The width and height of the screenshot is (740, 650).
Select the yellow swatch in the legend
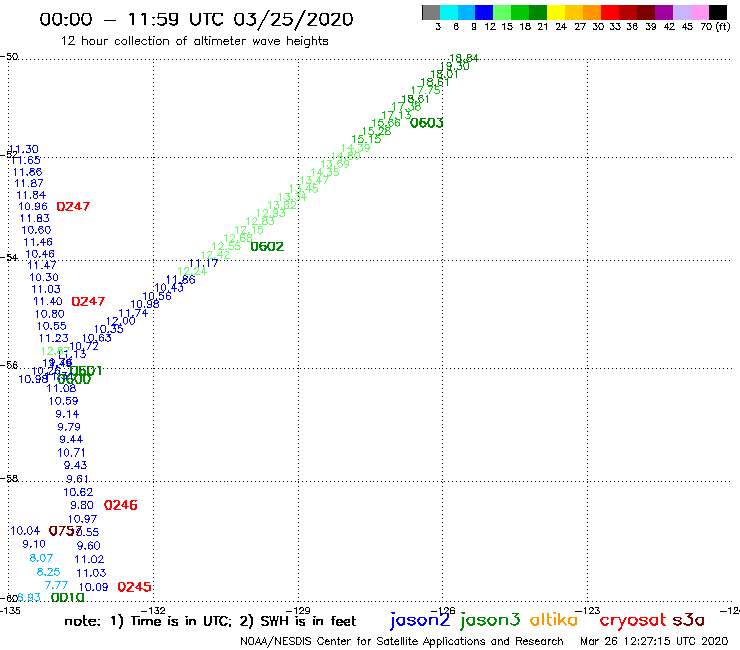click(556, 12)
